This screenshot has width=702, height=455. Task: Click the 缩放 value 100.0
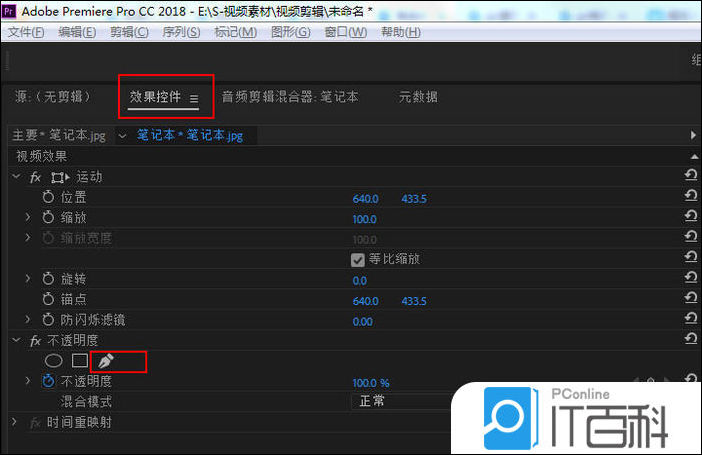(x=364, y=219)
